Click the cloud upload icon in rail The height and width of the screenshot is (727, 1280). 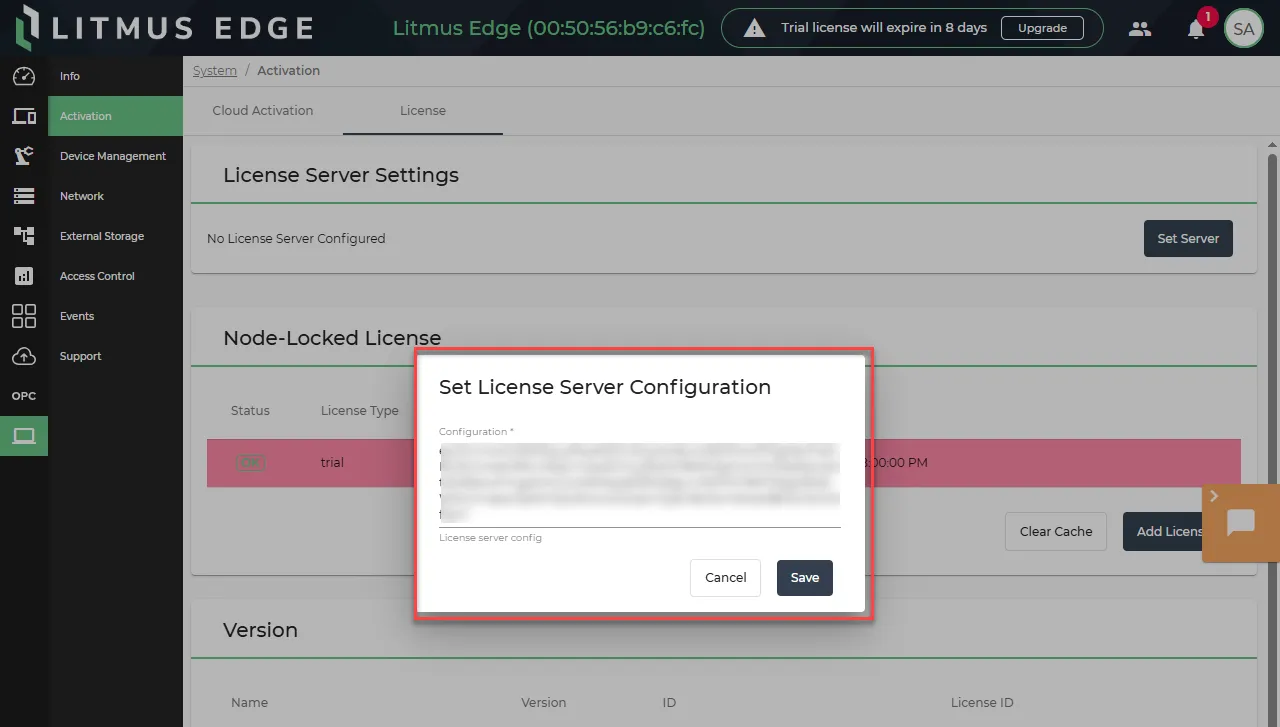coord(24,356)
